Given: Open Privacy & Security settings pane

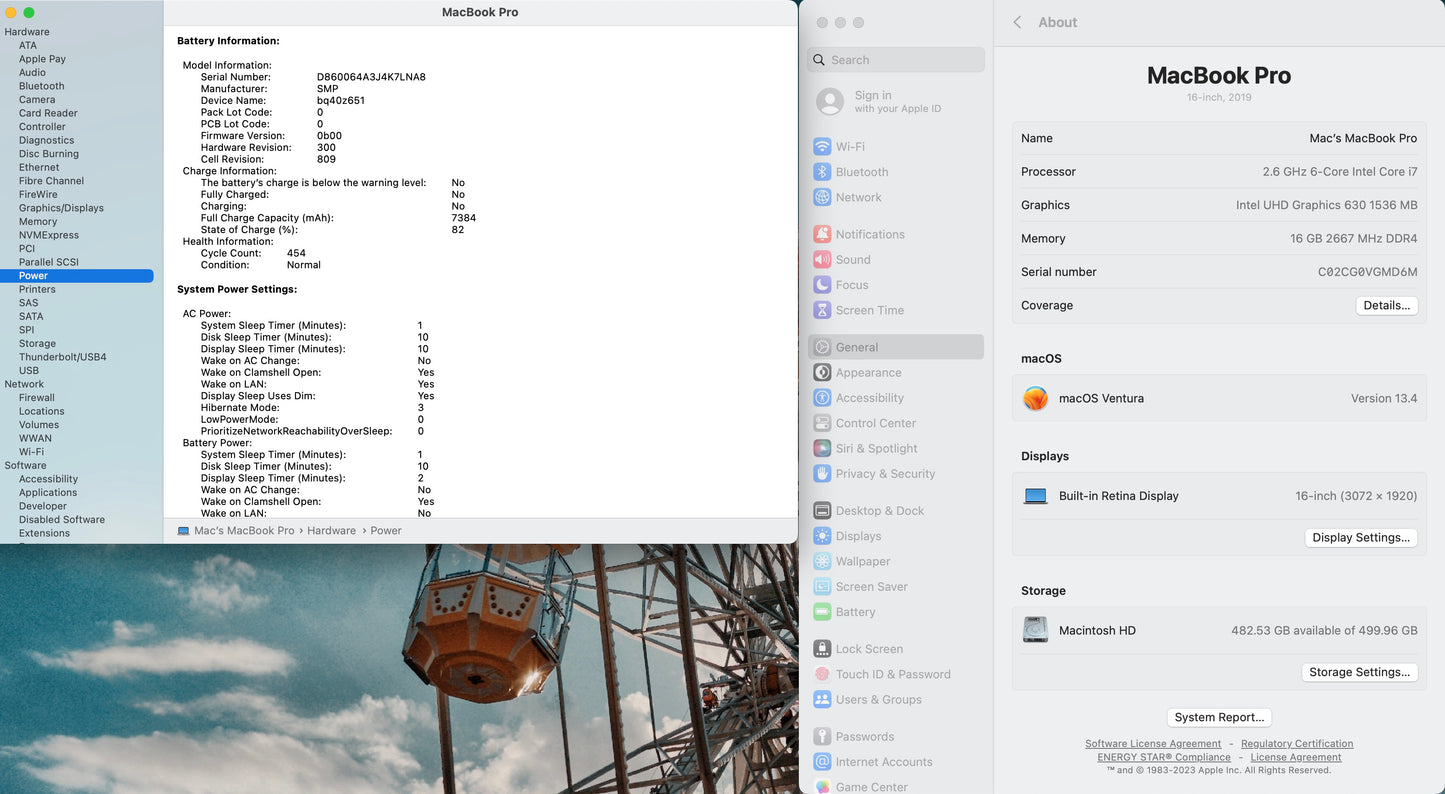Looking at the screenshot, I should pos(885,474).
